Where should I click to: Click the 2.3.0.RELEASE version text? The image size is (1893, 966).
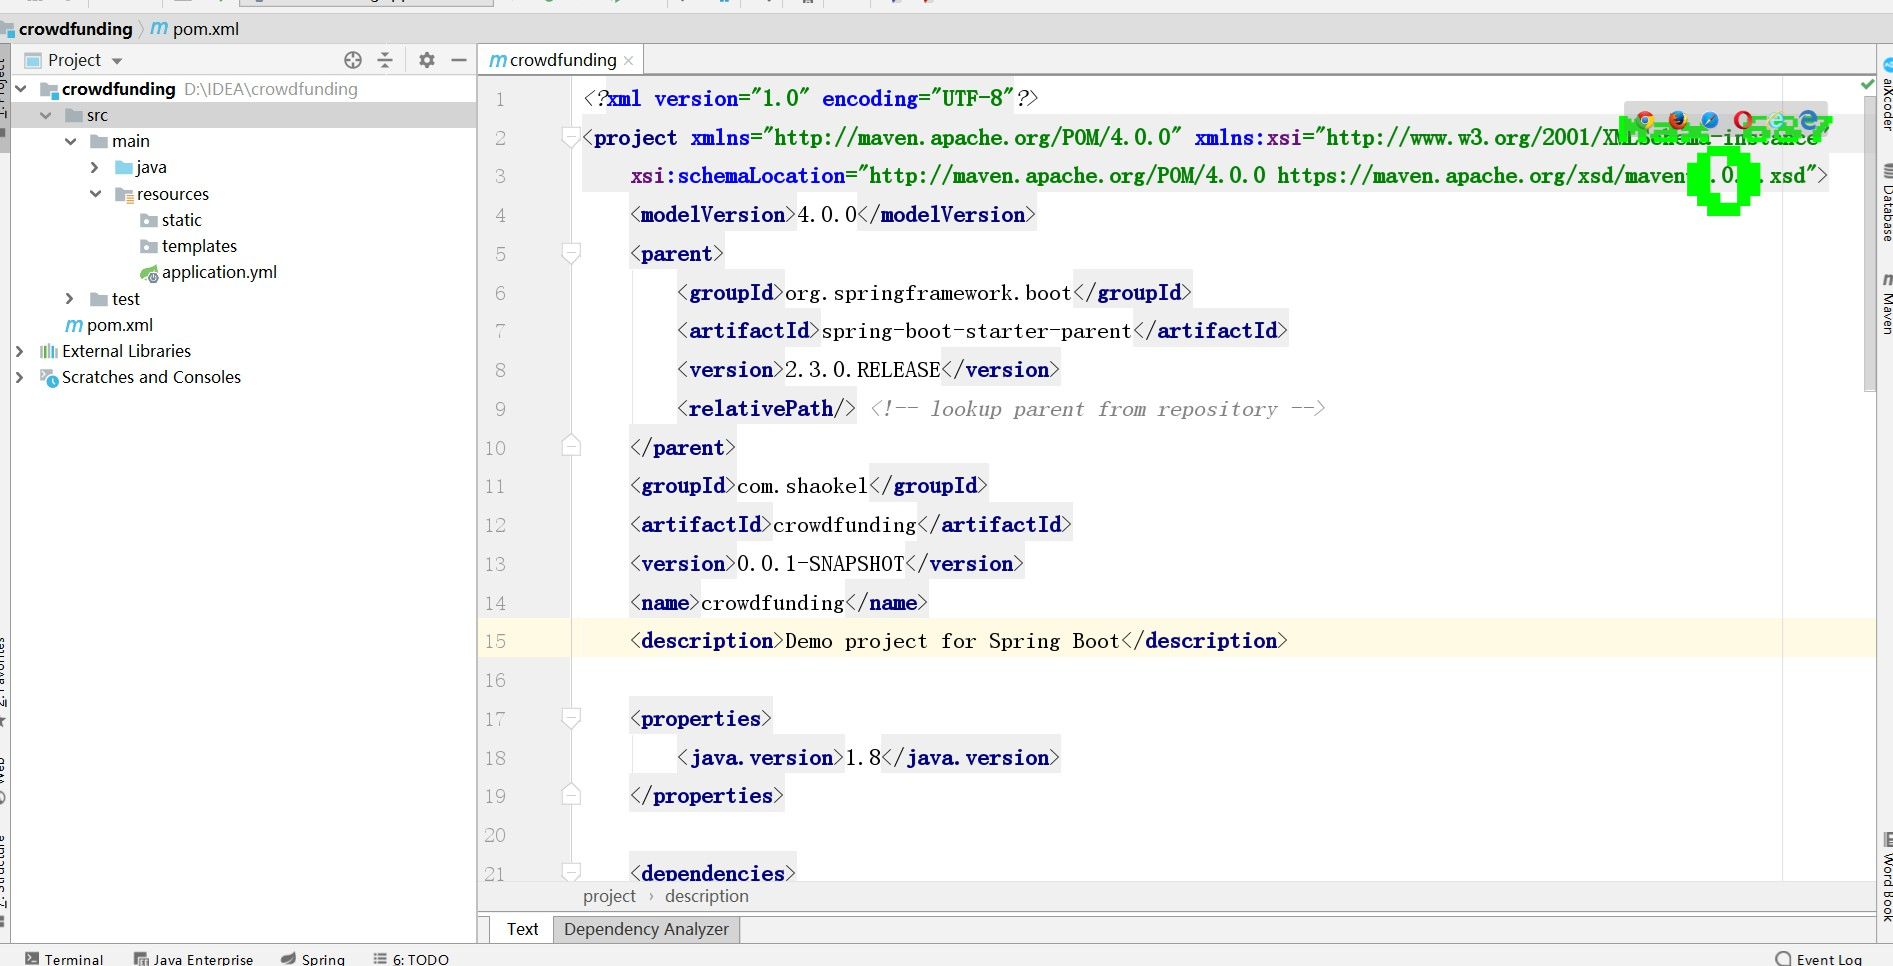point(862,370)
